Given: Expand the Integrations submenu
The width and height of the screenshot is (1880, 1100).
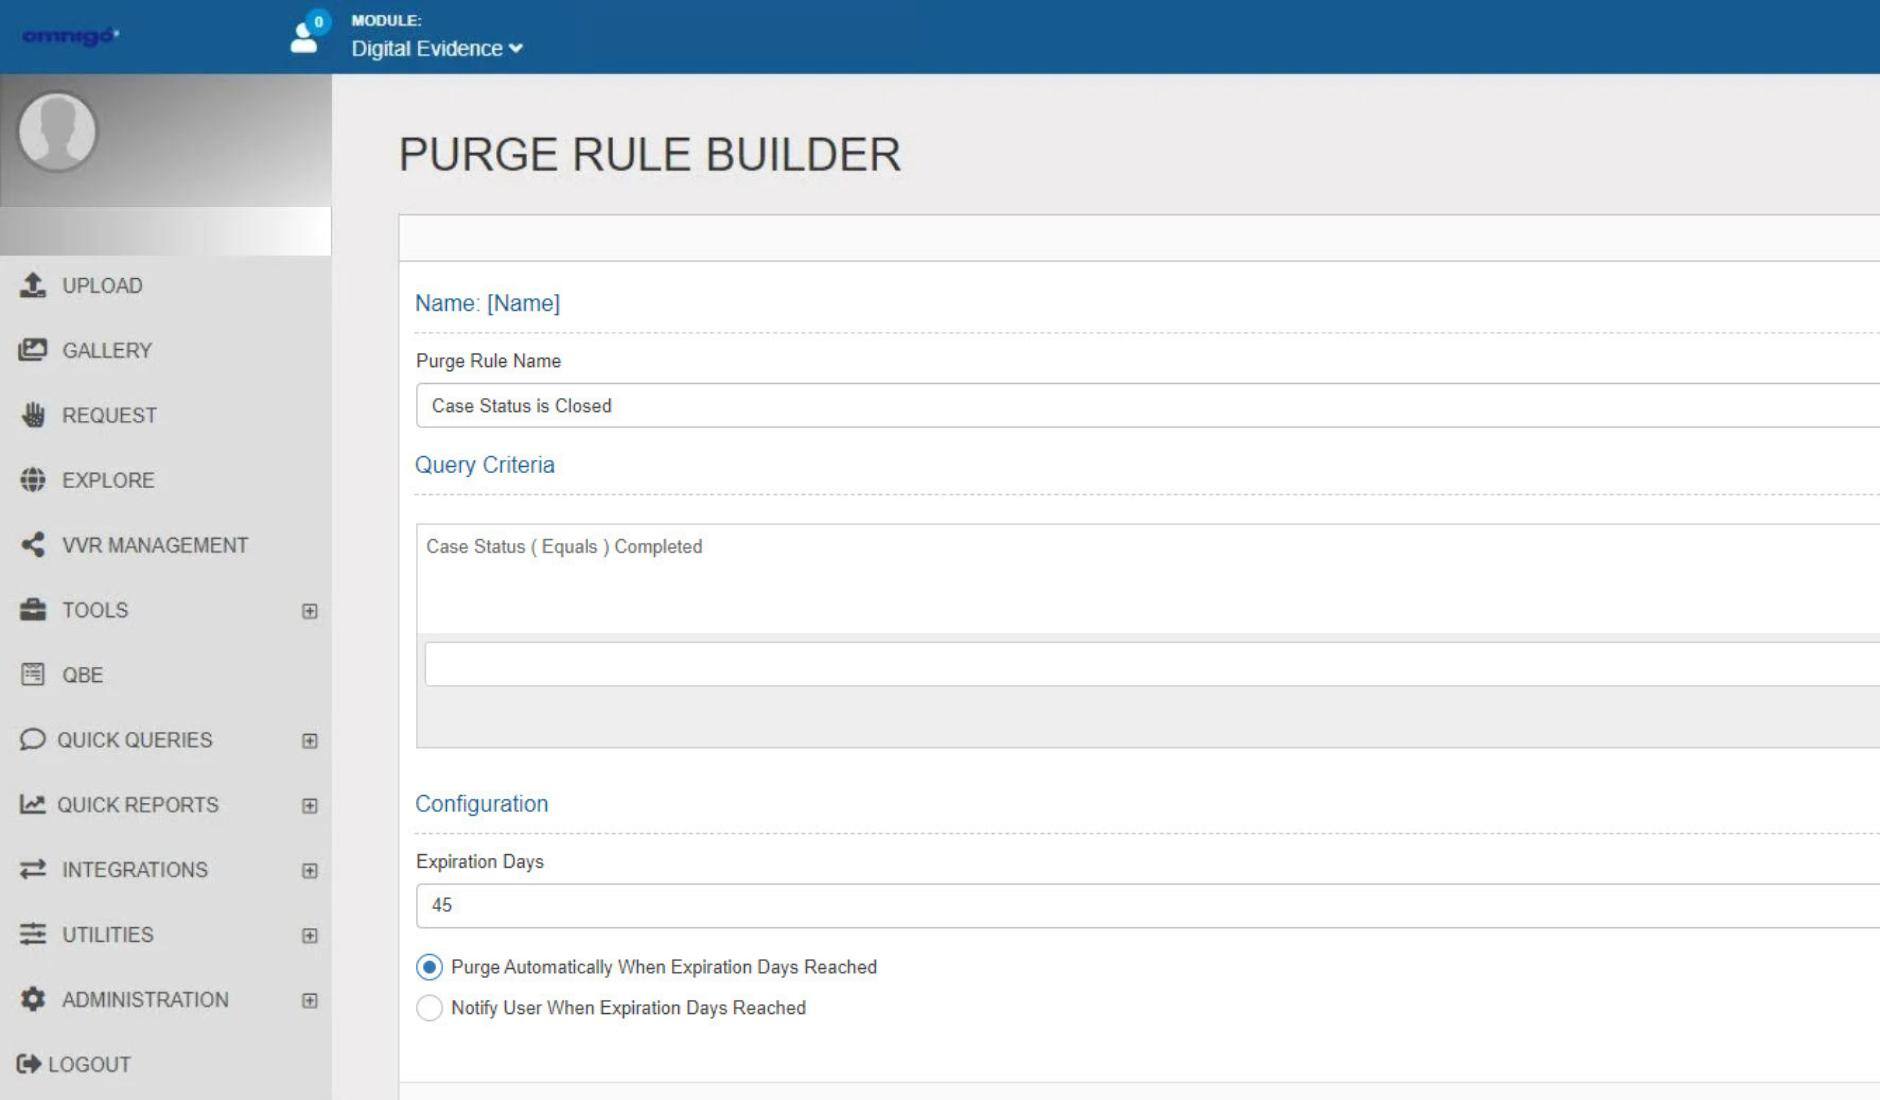Looking at the screenshot, I should tap(310, 871).
